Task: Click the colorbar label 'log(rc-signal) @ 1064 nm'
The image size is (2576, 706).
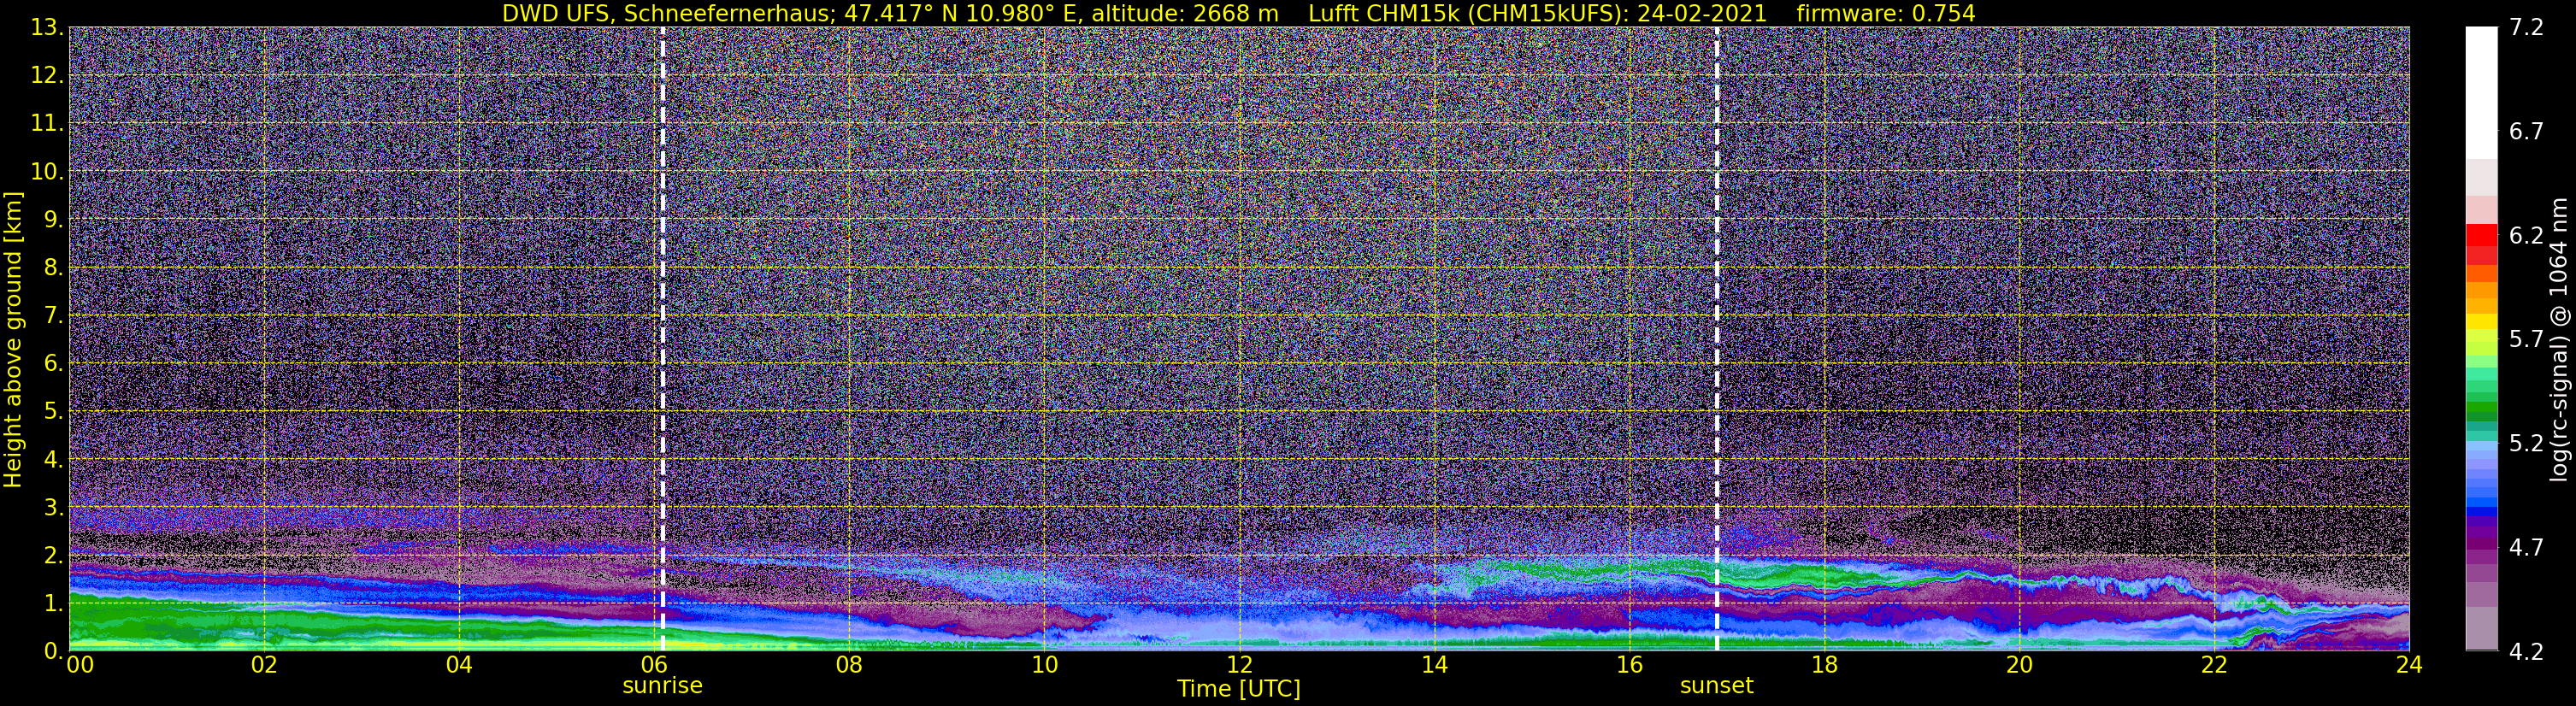Action: tap(2560, 339)
